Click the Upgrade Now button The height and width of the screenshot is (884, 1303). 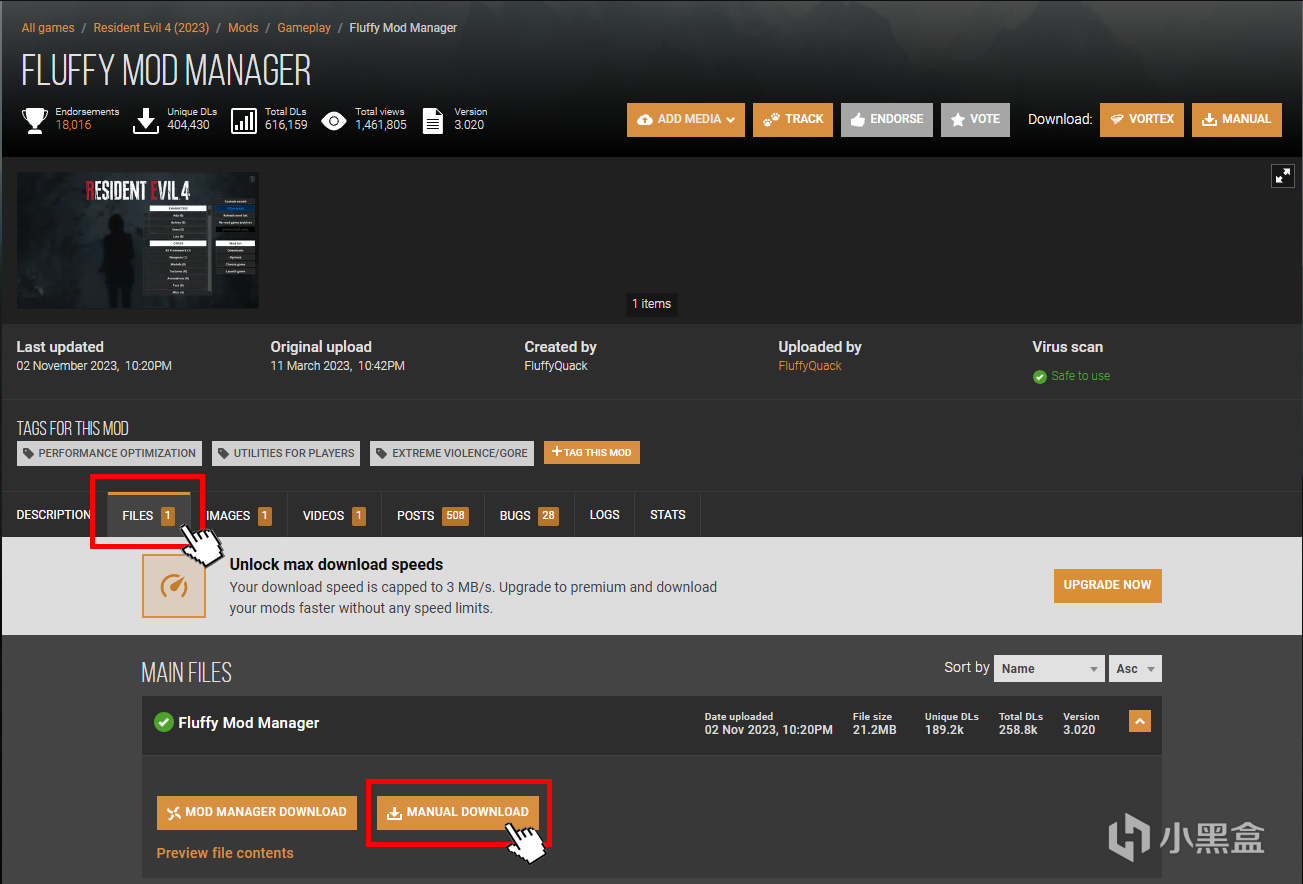[x=1108, y=585]
